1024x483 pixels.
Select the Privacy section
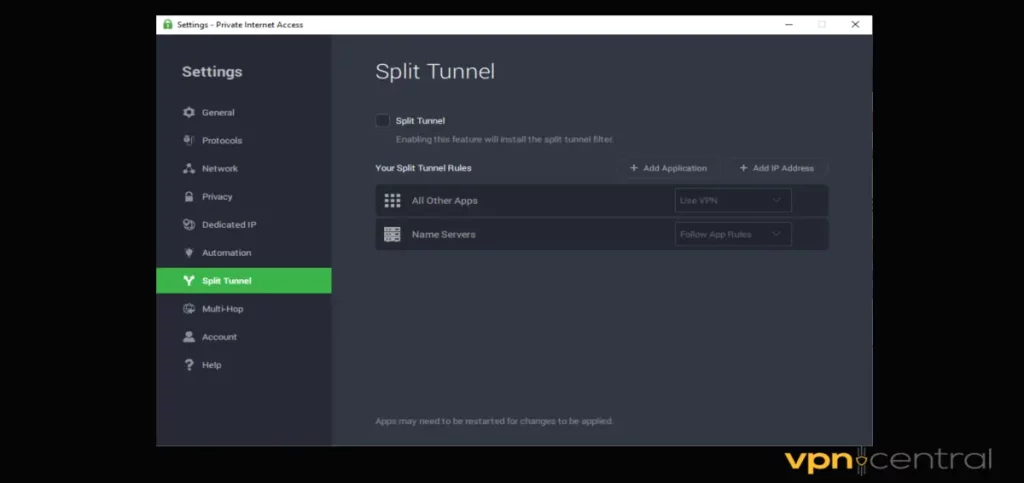click(244, 196)
